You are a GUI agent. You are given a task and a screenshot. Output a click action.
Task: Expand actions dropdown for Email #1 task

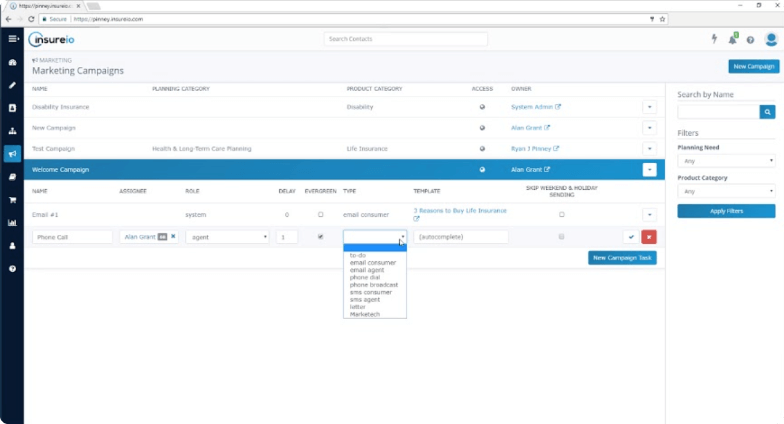point(650,215)
